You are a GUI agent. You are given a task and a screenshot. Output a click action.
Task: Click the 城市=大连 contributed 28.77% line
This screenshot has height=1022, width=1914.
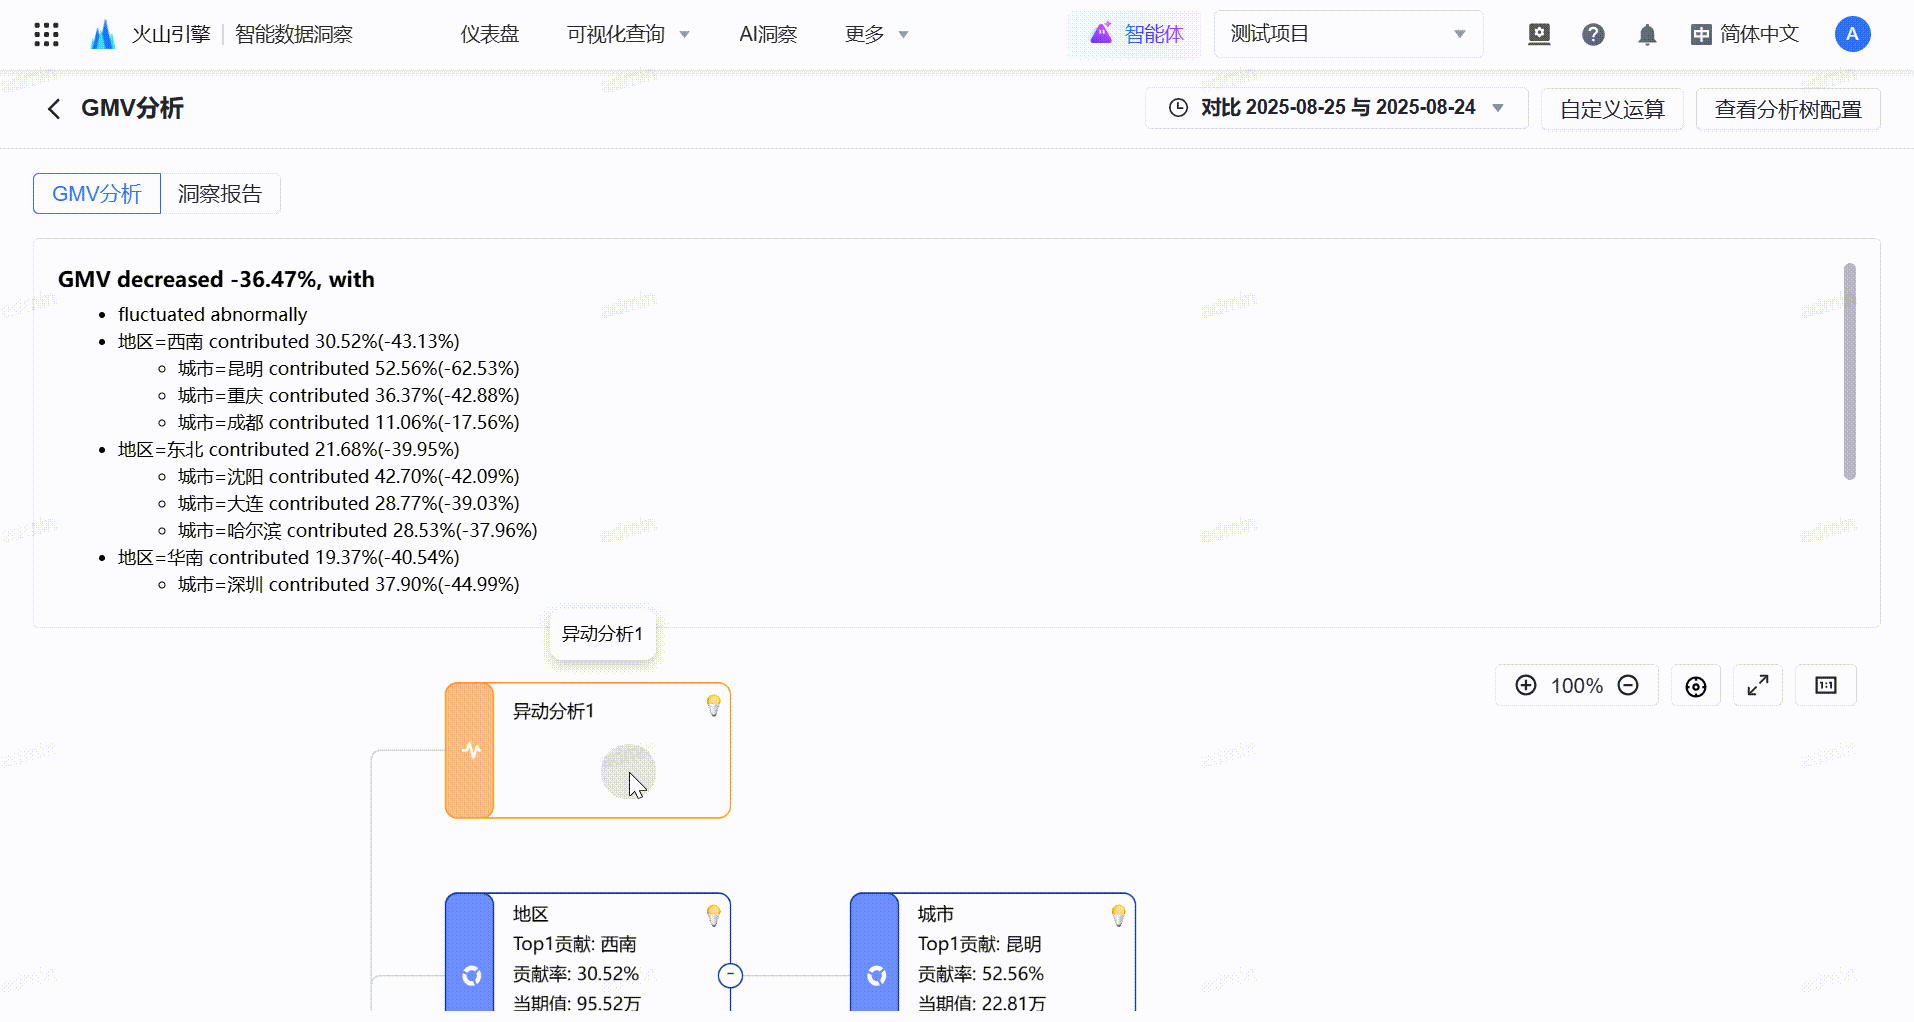click(x=349, y=504)
